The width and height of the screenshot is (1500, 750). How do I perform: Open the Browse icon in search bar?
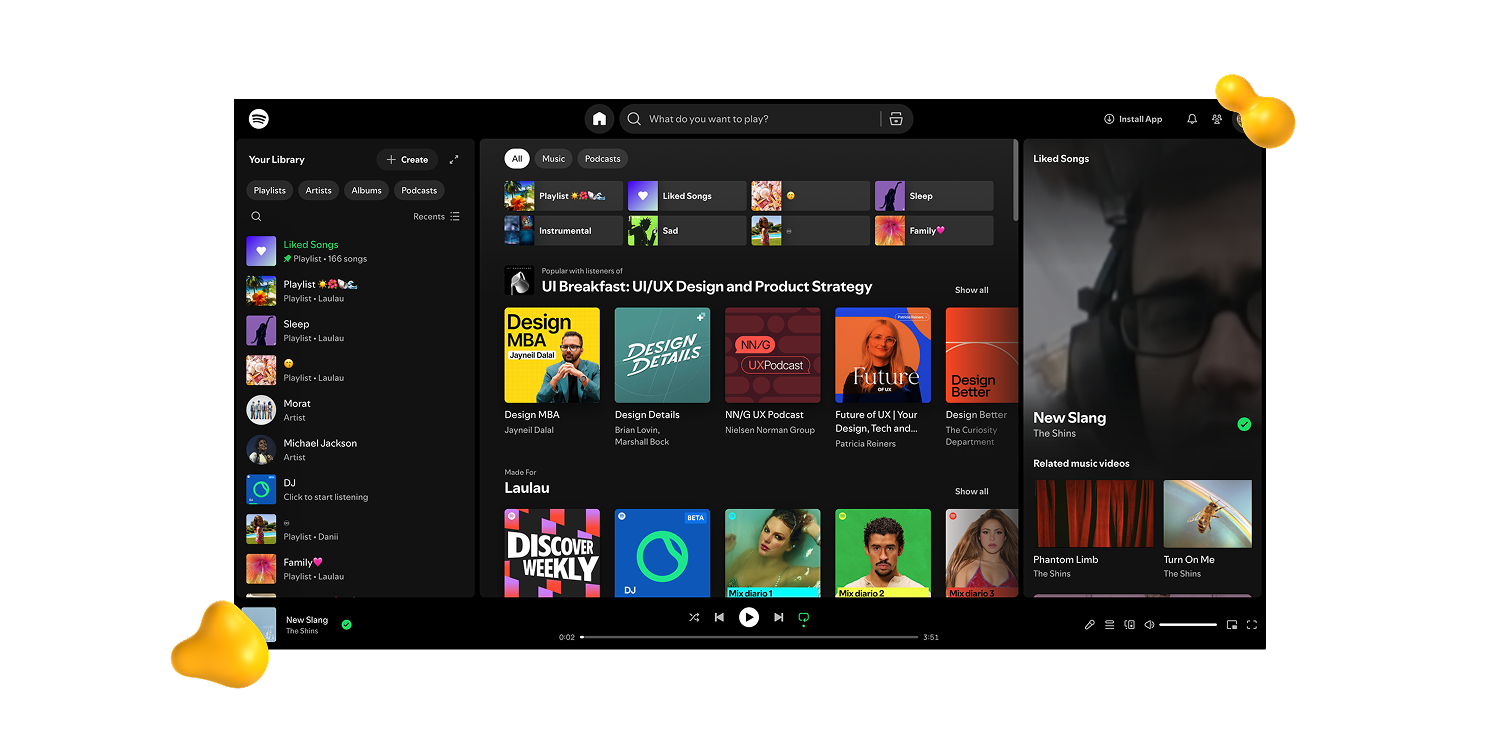[896, 119]
